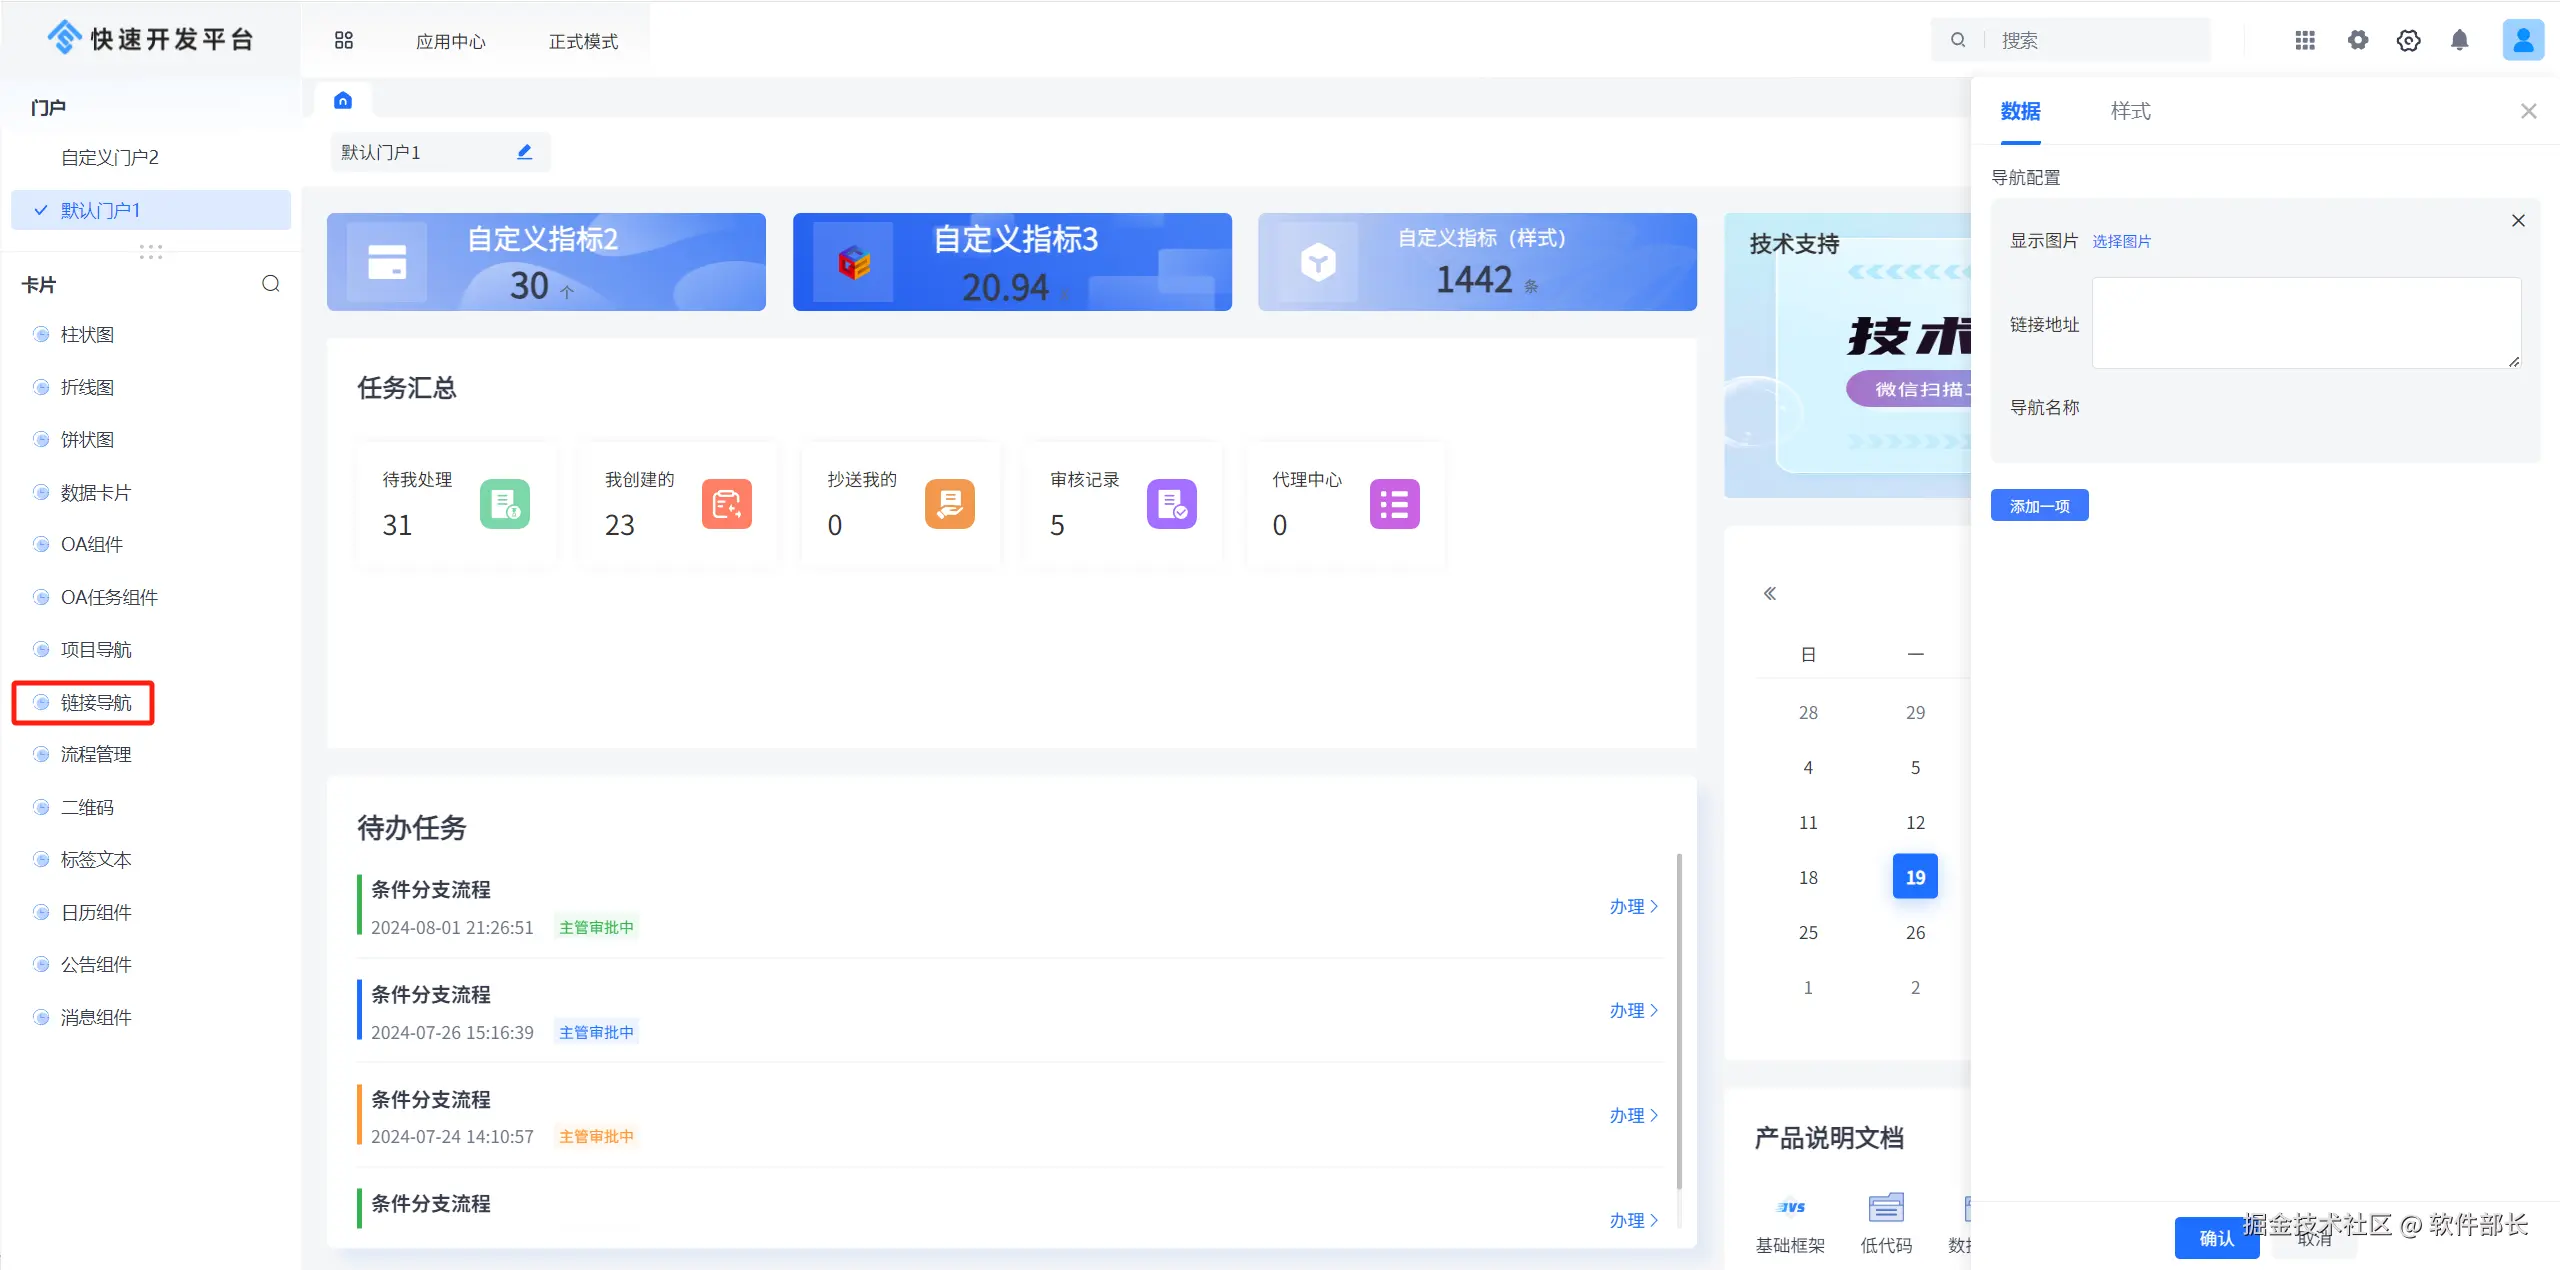2560x1270 pixels.
Task: Click 选择图片 link
Action: pyautogui.click(x=2121, y=241)
